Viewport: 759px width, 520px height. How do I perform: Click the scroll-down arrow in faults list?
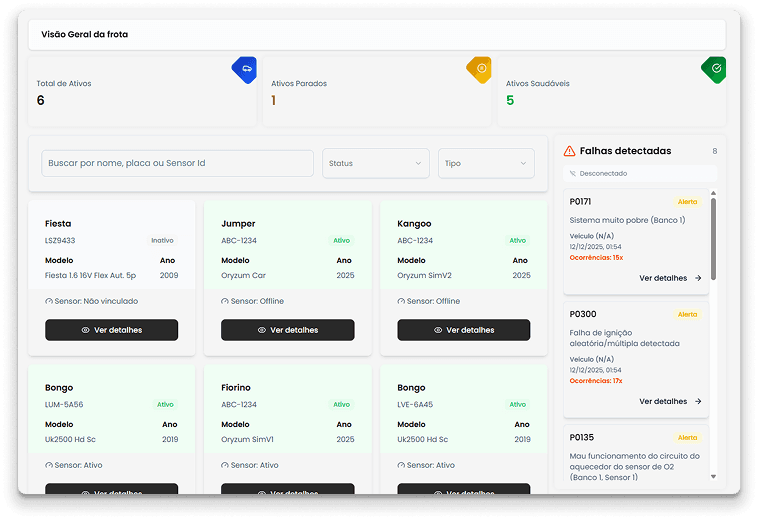pyautogui.click(x=713, y=477)
